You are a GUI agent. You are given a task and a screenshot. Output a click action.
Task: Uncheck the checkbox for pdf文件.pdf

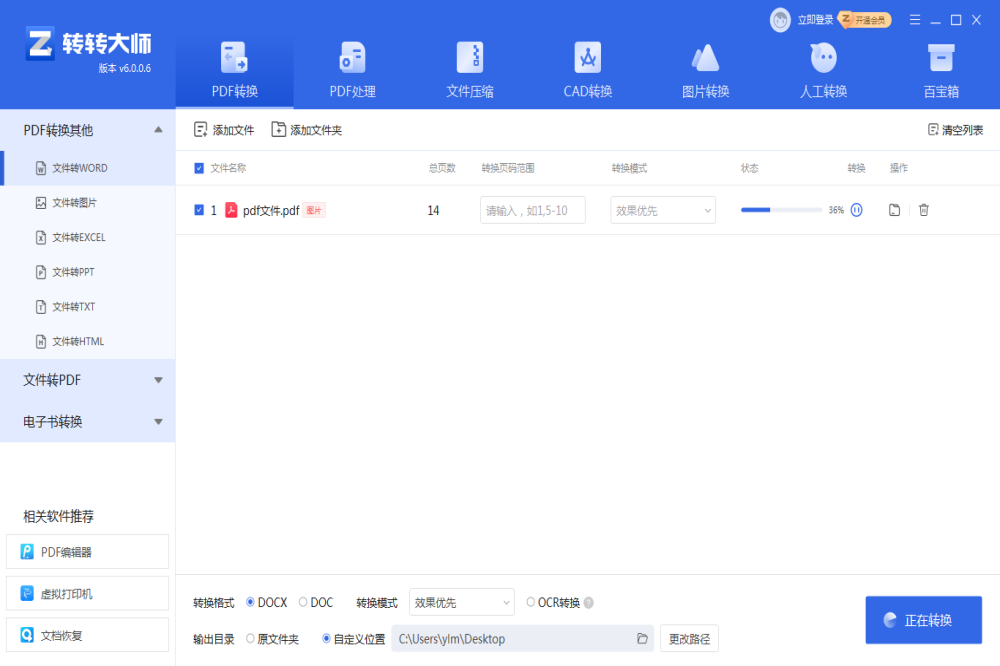coord(199,210)
